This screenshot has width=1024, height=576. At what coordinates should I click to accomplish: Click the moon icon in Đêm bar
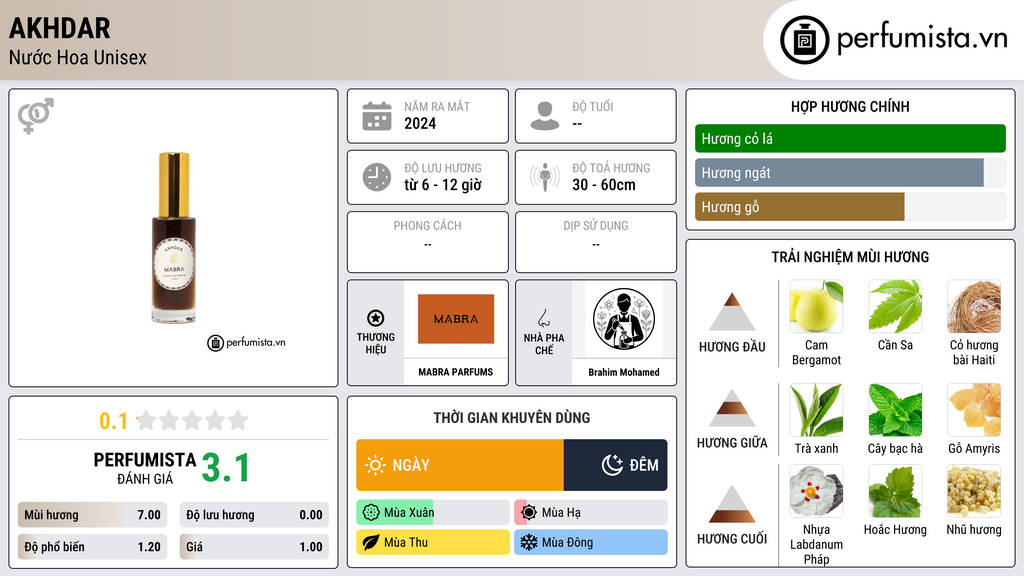[612, 465]
